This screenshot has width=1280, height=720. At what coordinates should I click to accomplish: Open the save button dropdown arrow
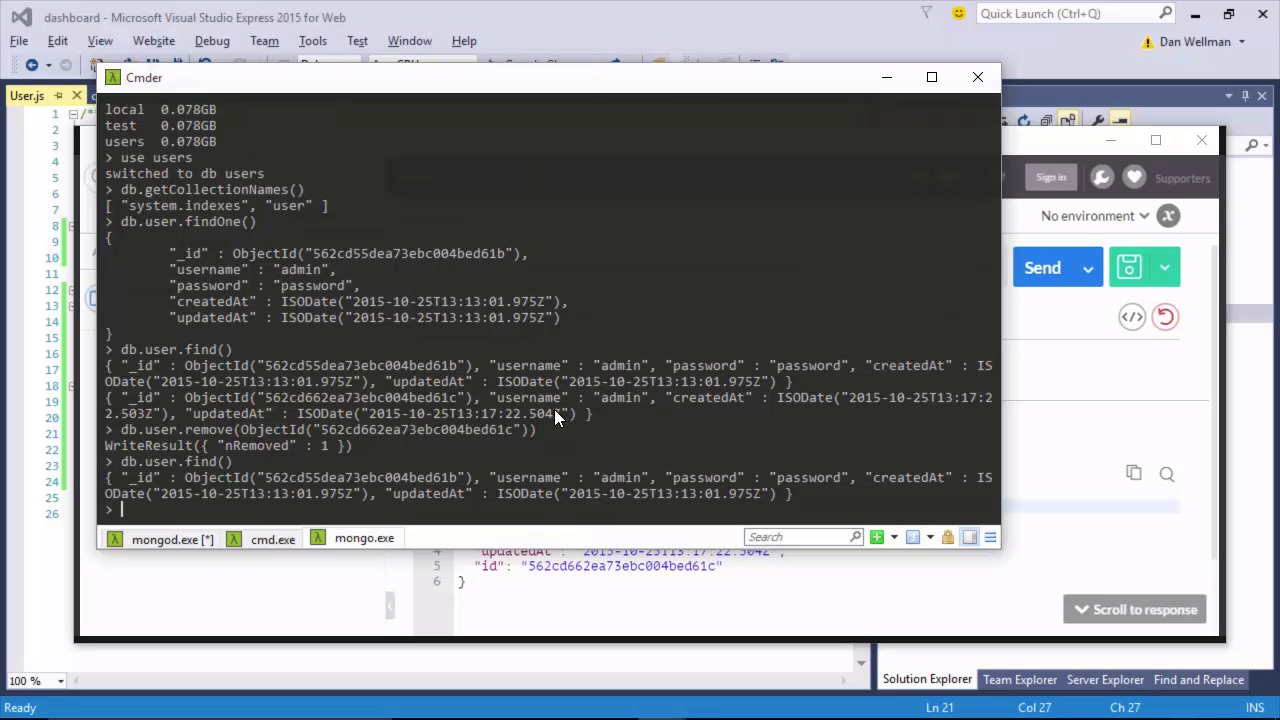click(x=1165, y=267)
